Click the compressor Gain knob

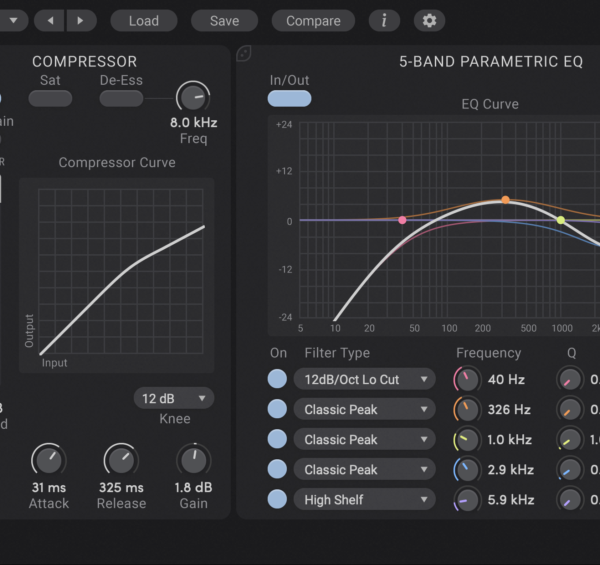point(193,461)
